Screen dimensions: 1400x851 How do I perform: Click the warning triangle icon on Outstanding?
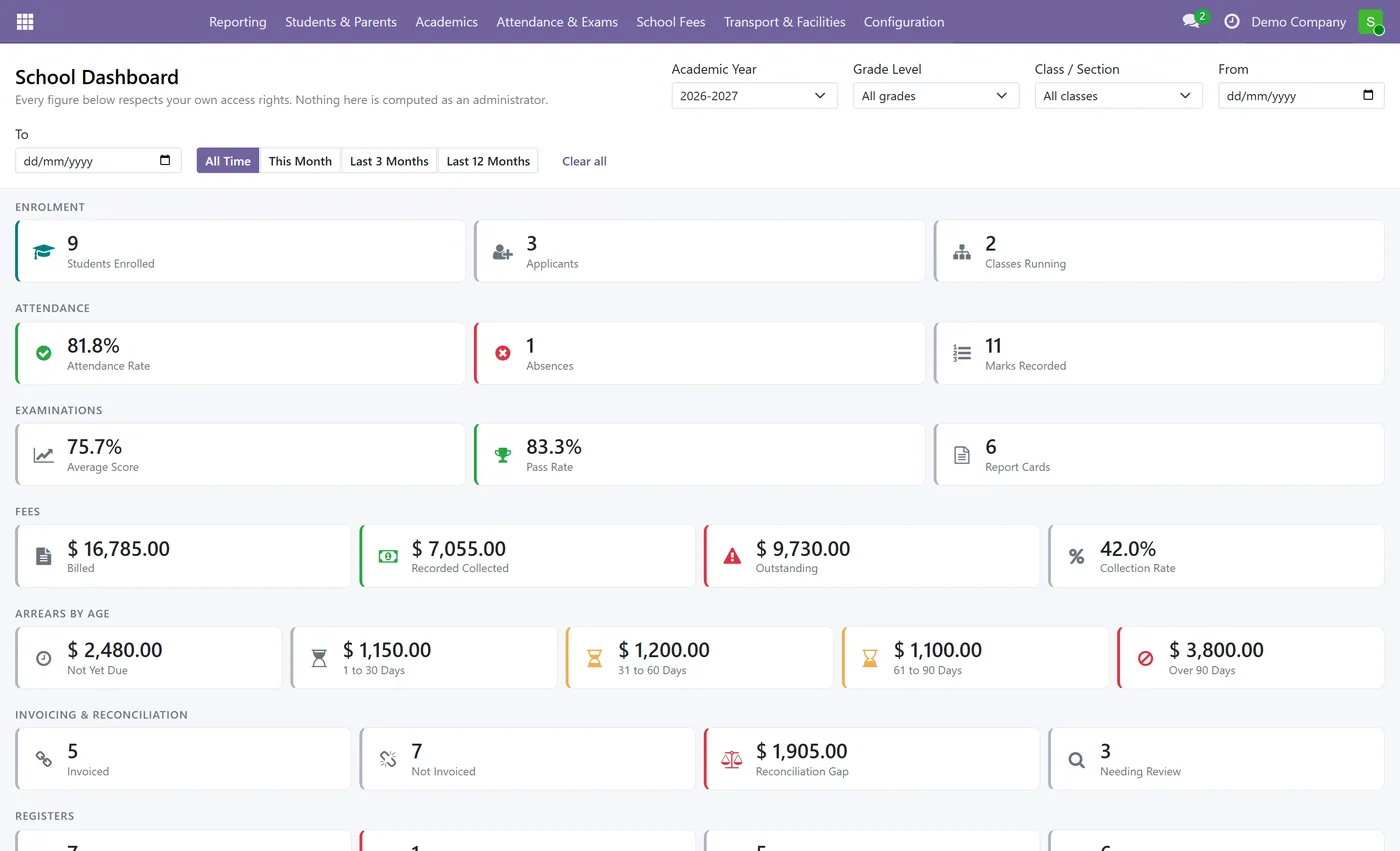pos(732,556)
